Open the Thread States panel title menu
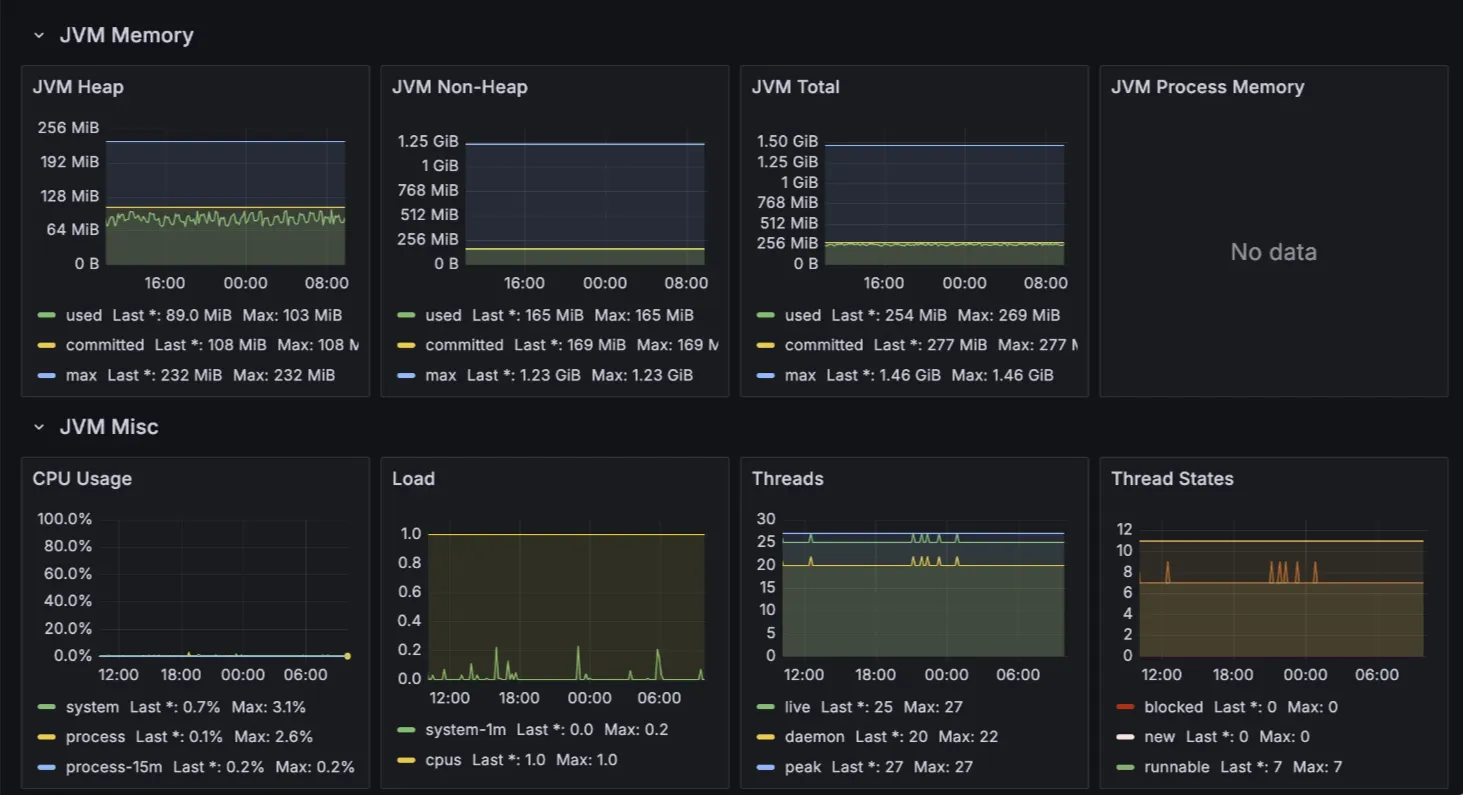This screenshot has width=1463, height=795. pos(1172,479)
